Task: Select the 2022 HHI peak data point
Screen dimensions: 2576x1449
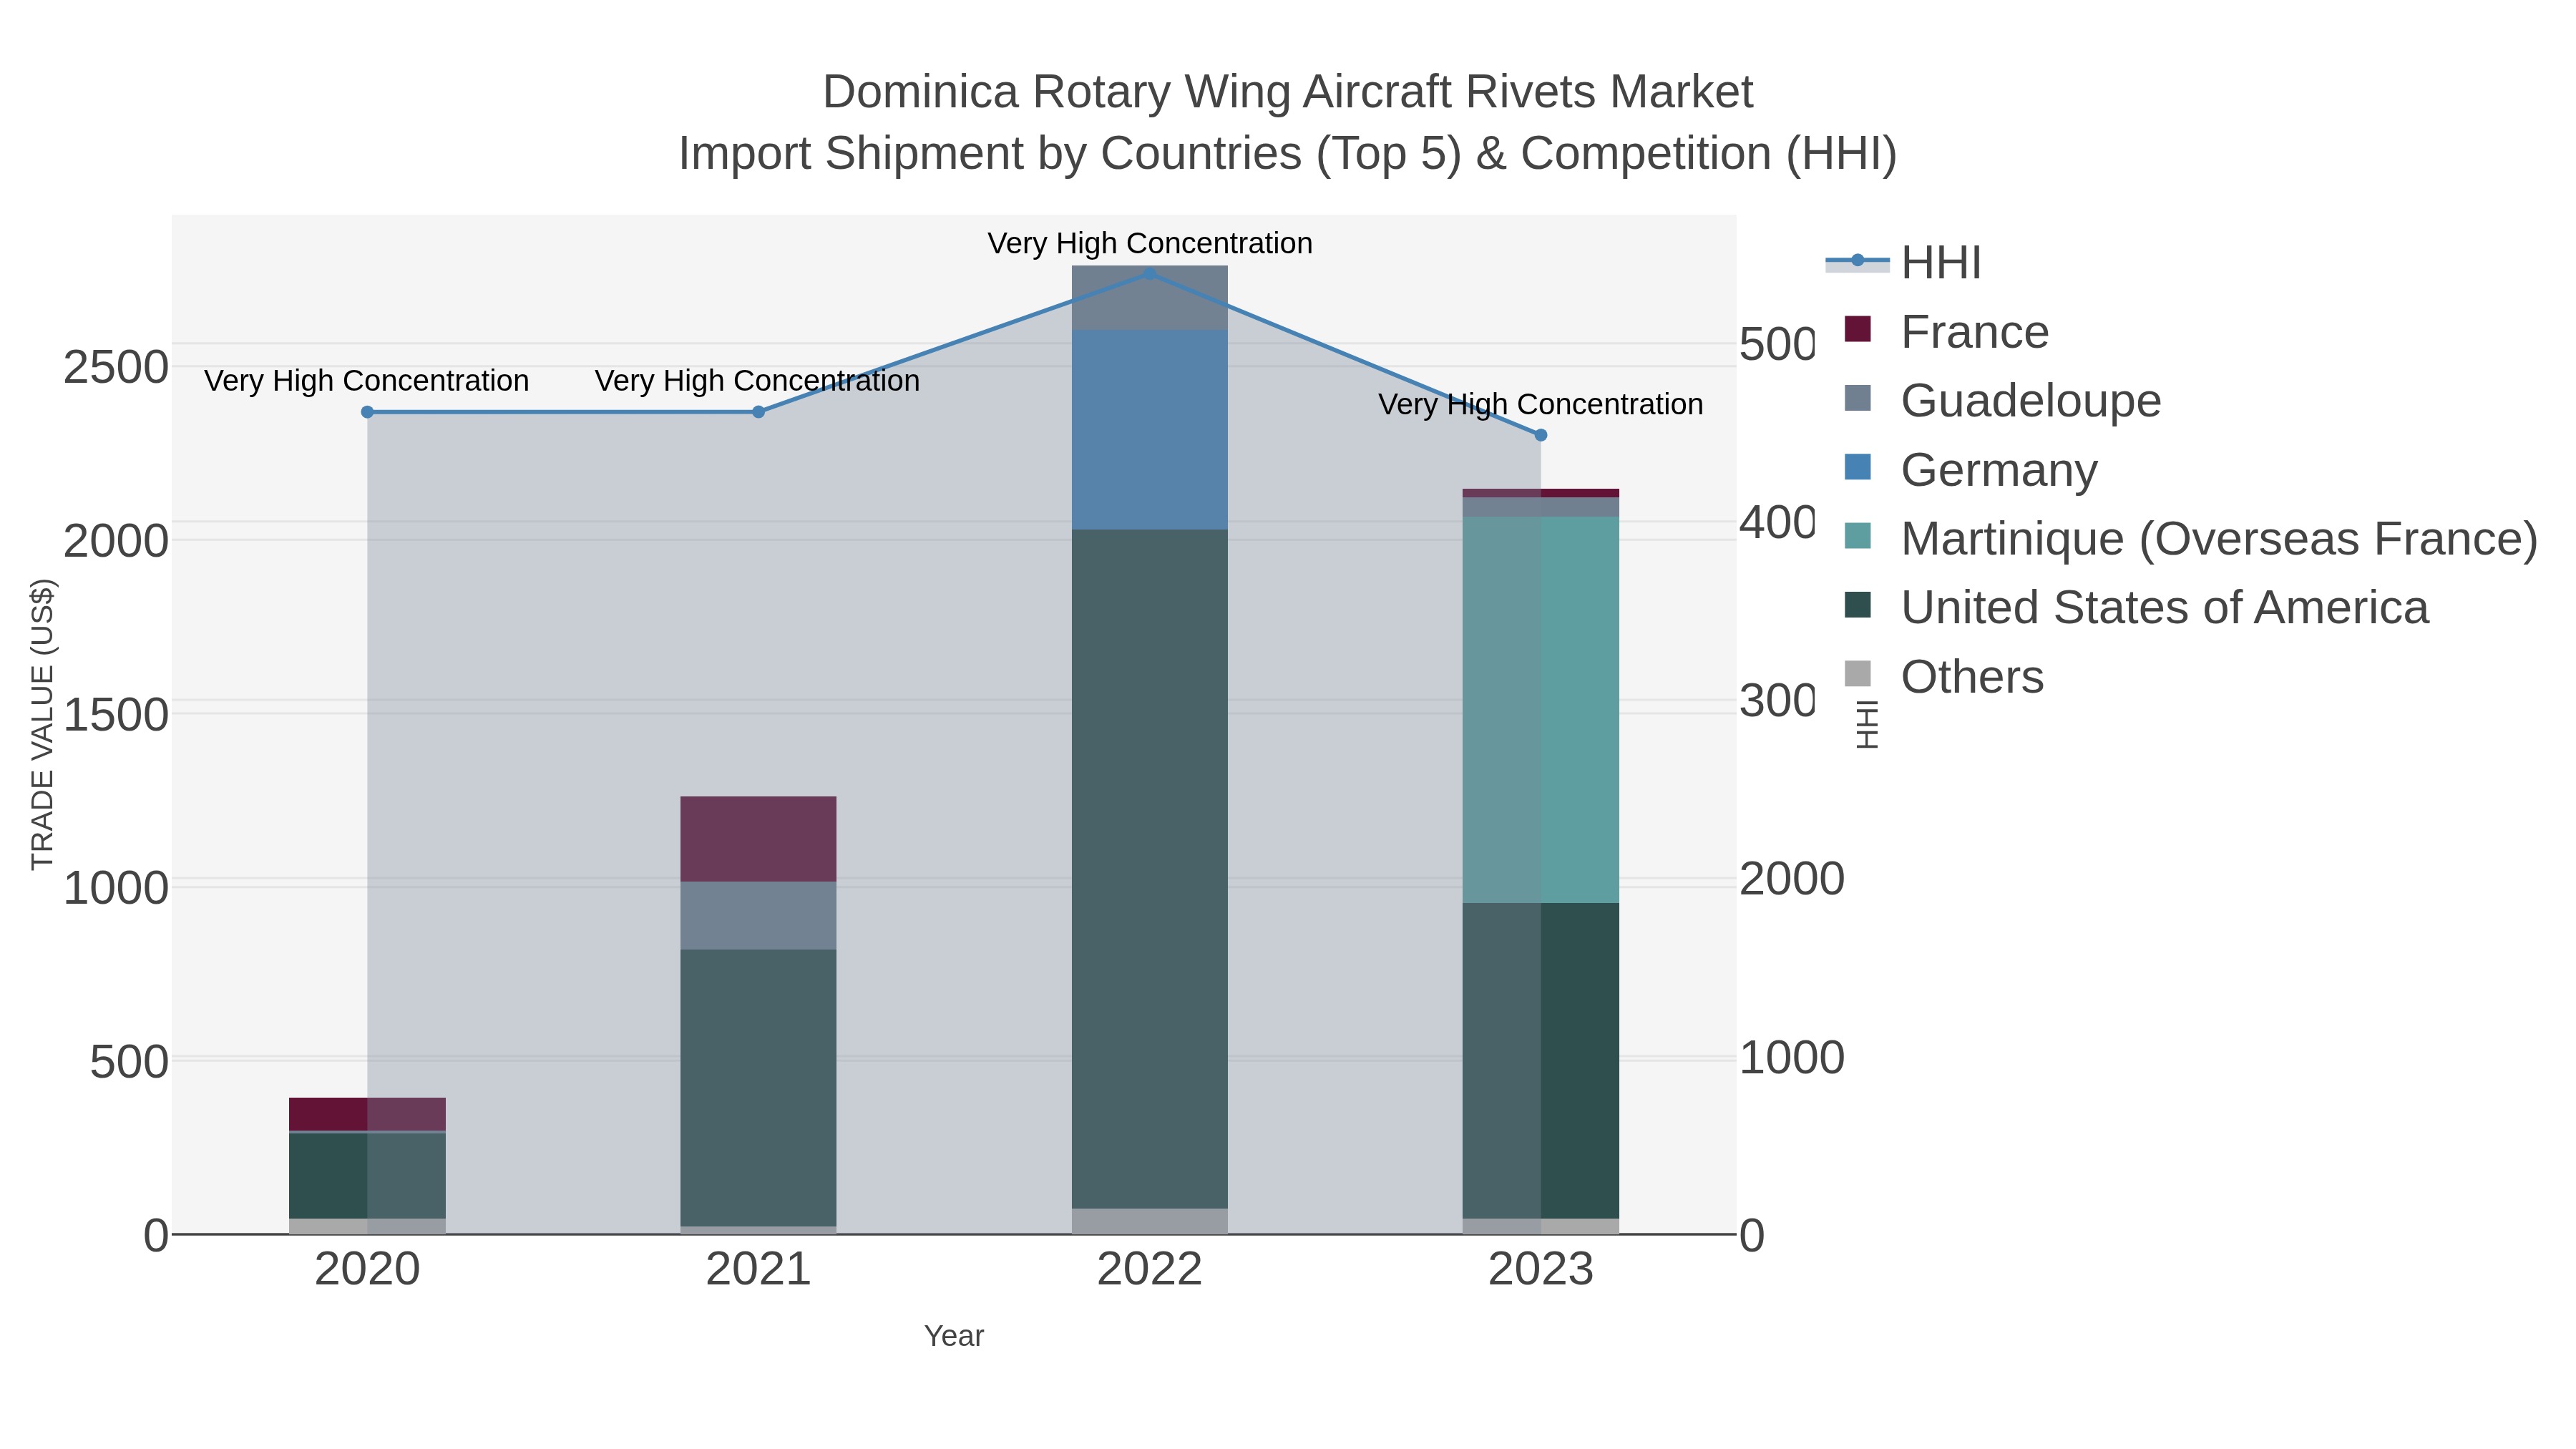Action: tap(1150, 273)
